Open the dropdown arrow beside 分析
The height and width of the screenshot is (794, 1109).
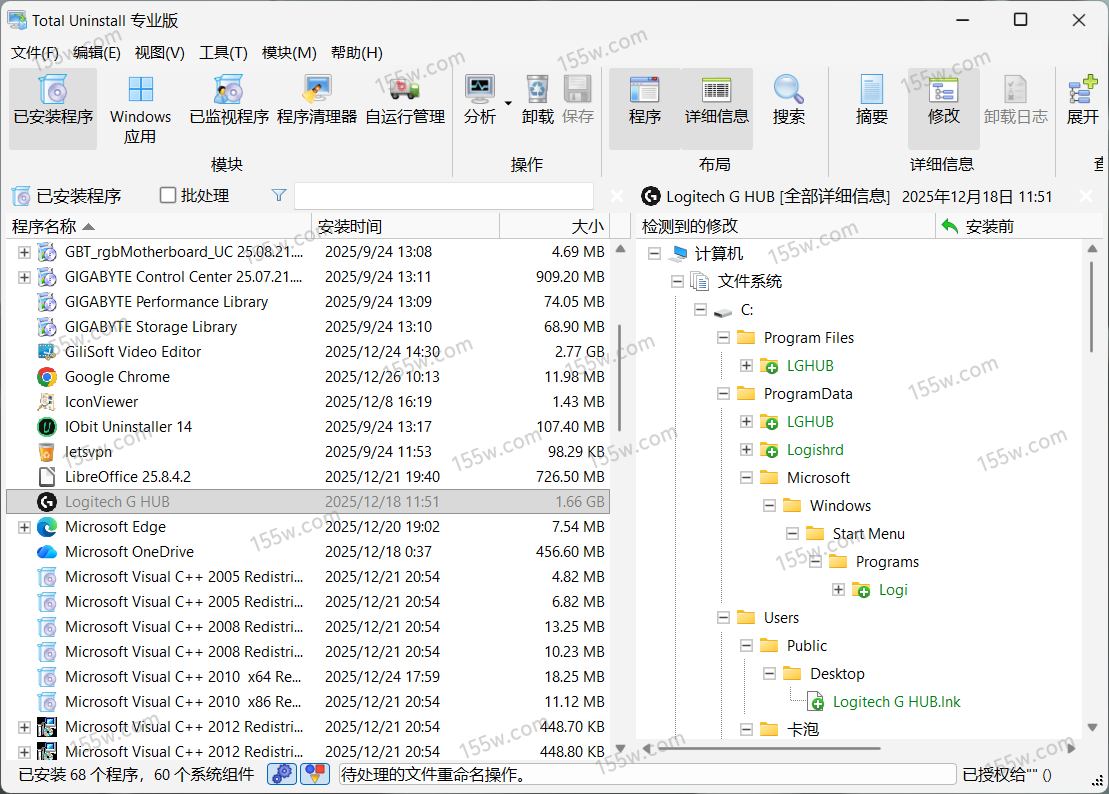coord(508,103)
